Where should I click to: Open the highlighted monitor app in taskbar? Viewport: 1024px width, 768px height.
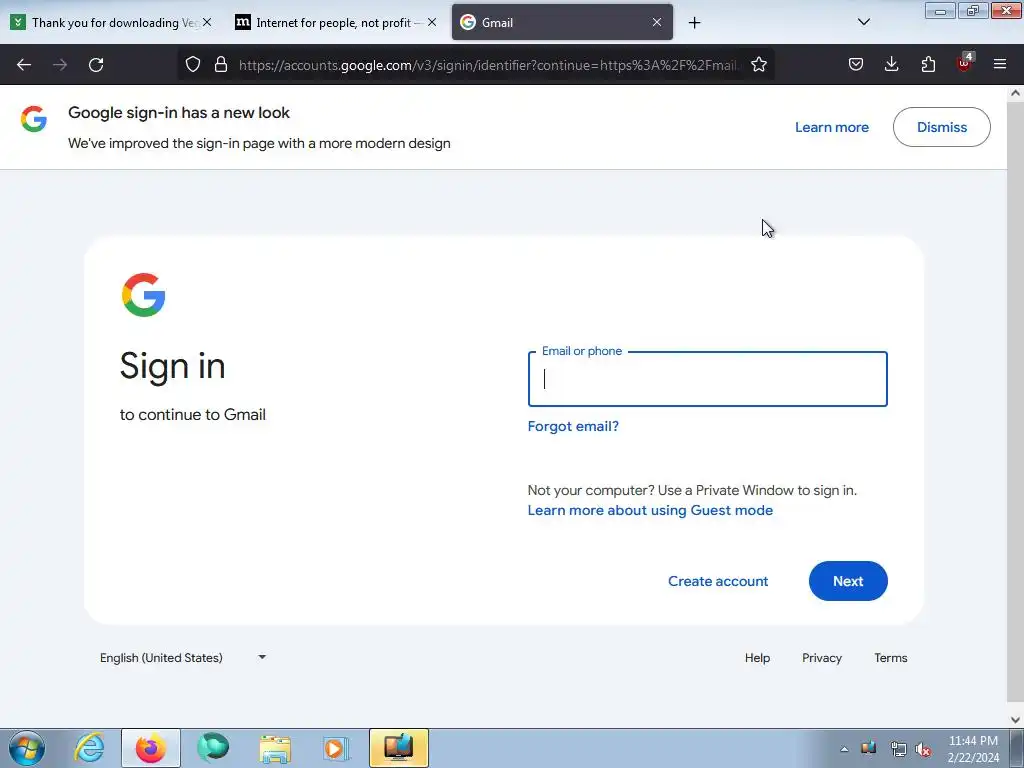pos(399,748)
